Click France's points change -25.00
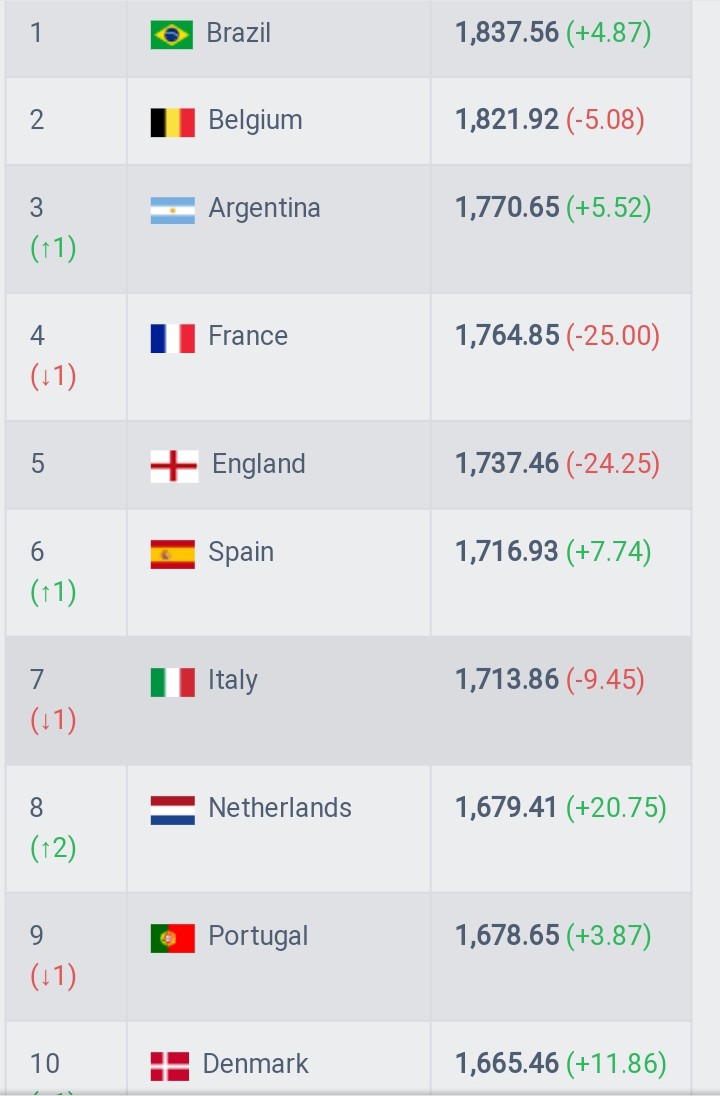Screen dimensions: 720x1096 [613, 336]
